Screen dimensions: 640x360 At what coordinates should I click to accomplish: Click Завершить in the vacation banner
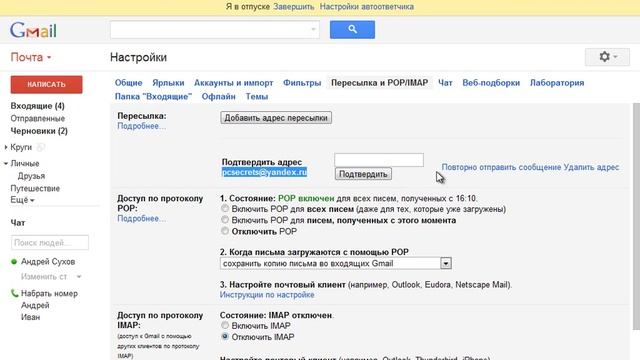coord(294,7)
